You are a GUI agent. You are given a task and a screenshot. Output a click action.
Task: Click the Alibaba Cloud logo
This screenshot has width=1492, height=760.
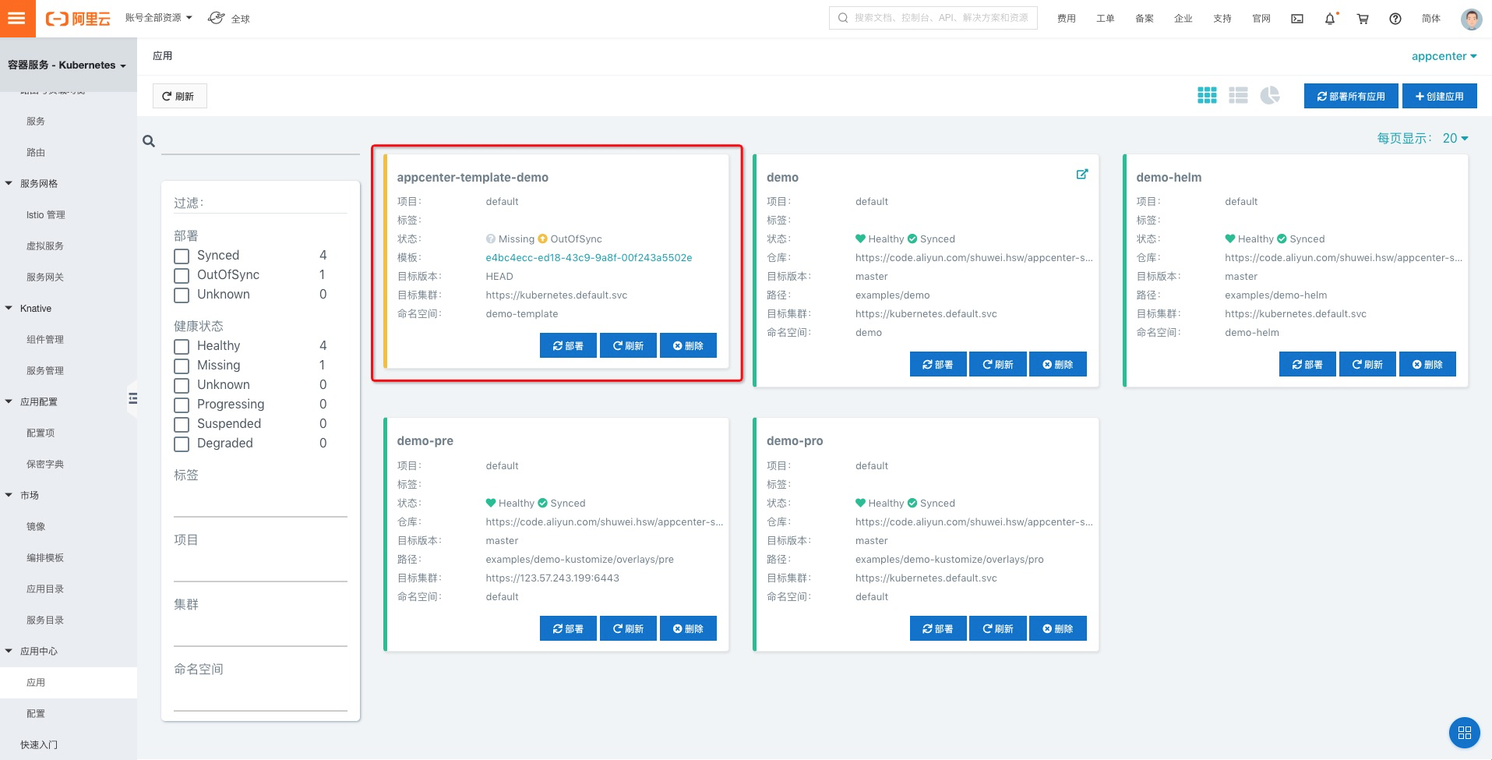click(x=78, y=19)
